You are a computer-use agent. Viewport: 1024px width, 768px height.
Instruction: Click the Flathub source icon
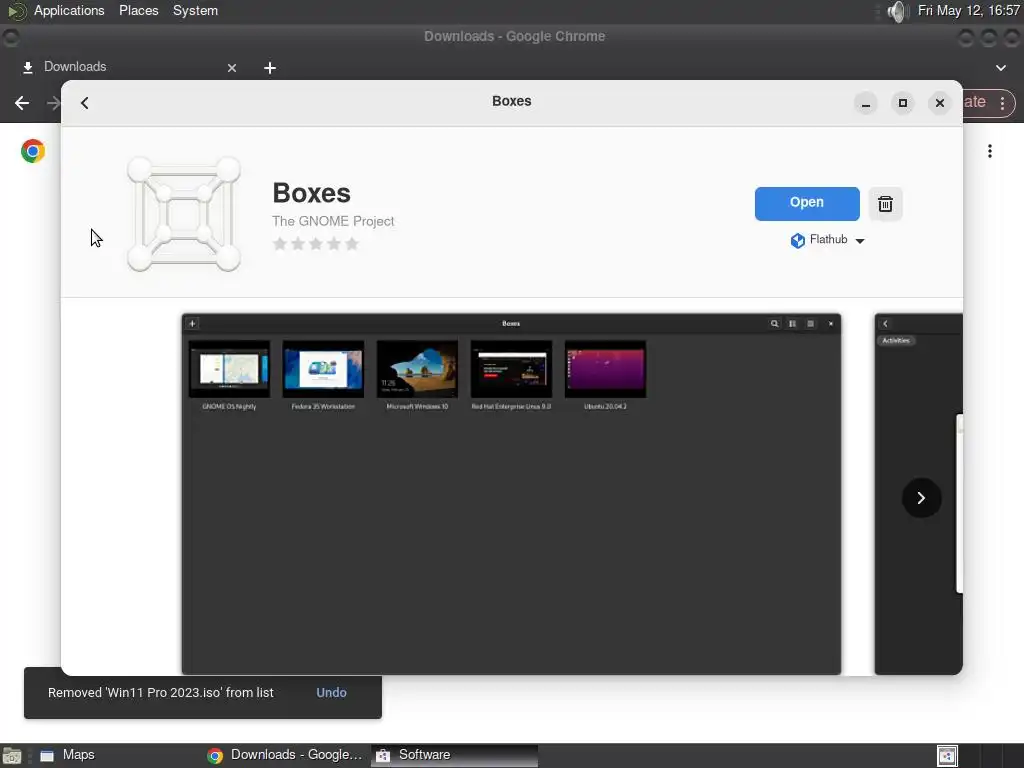pyautogui.click(x=797, y=240)
